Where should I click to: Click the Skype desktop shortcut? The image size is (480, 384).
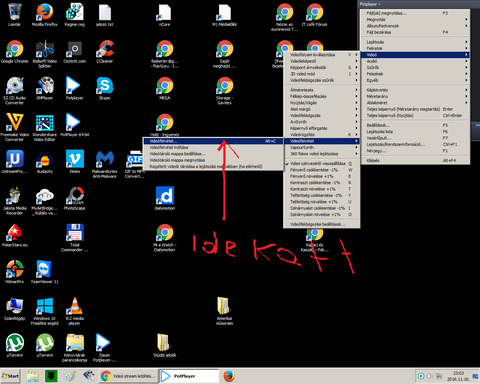coord(105,88)
